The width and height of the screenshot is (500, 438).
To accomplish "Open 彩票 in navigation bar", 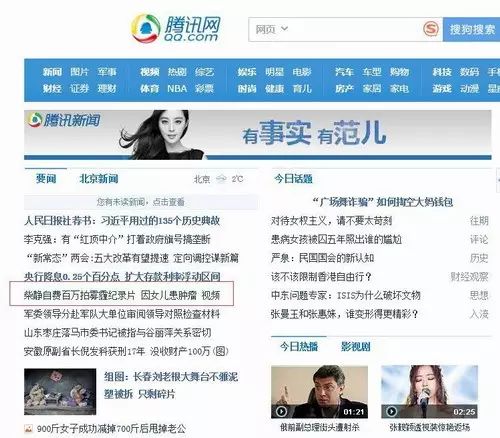I will pos(204,89).
